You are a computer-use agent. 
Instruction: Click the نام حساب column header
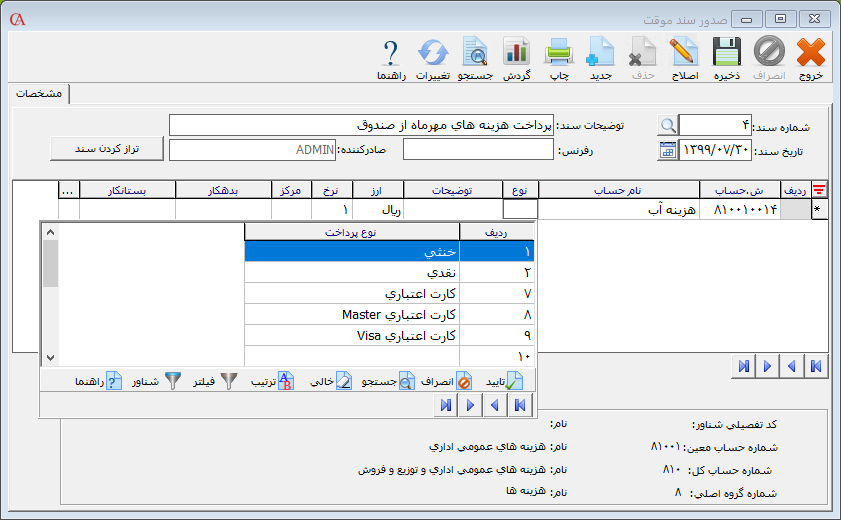(619, 190)
